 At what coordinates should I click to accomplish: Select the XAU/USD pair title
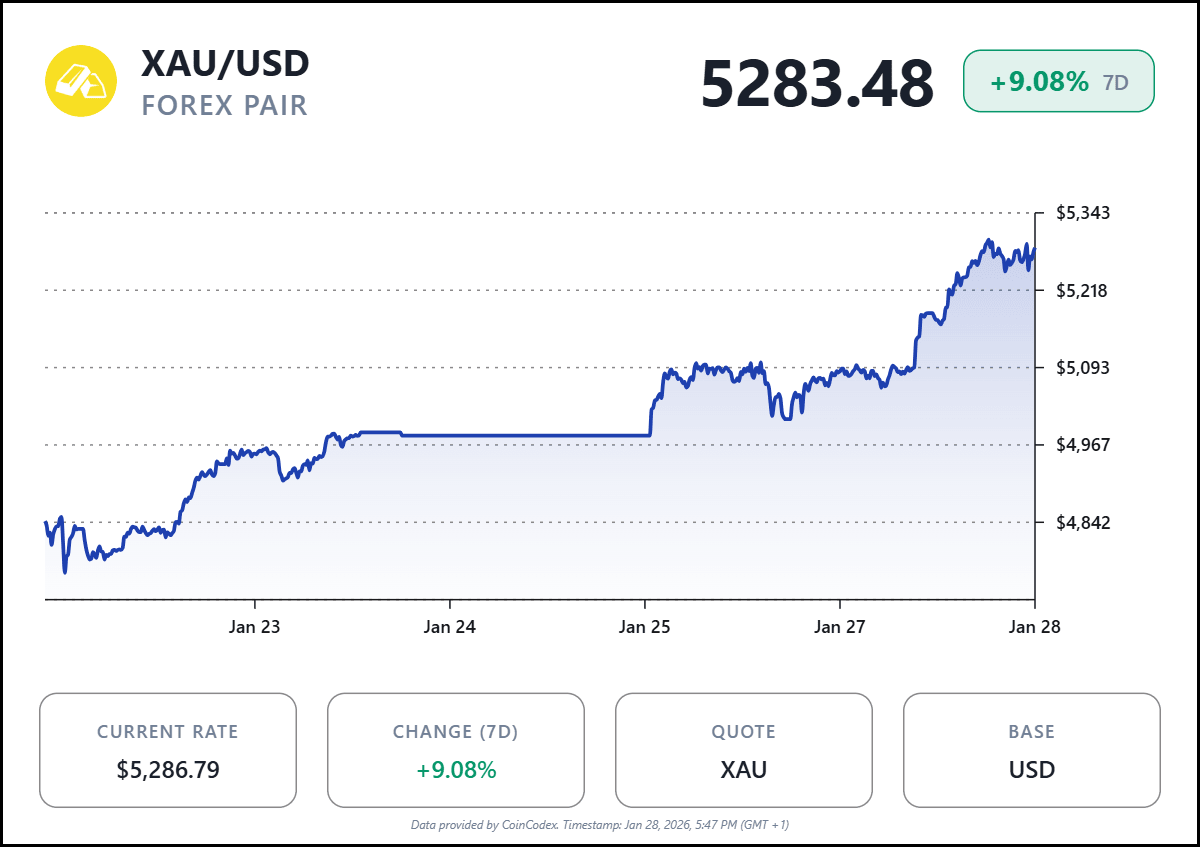tap(225, 64)
